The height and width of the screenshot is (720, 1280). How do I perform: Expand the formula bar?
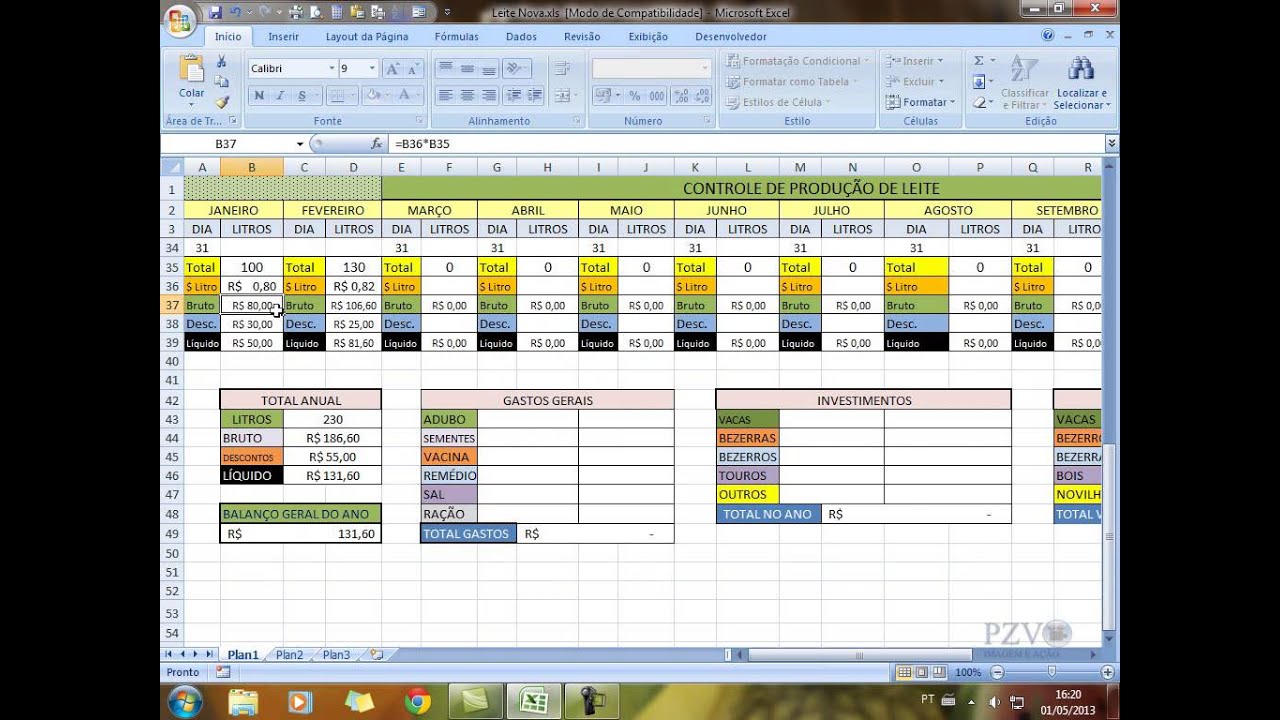tap(1111, 144)
